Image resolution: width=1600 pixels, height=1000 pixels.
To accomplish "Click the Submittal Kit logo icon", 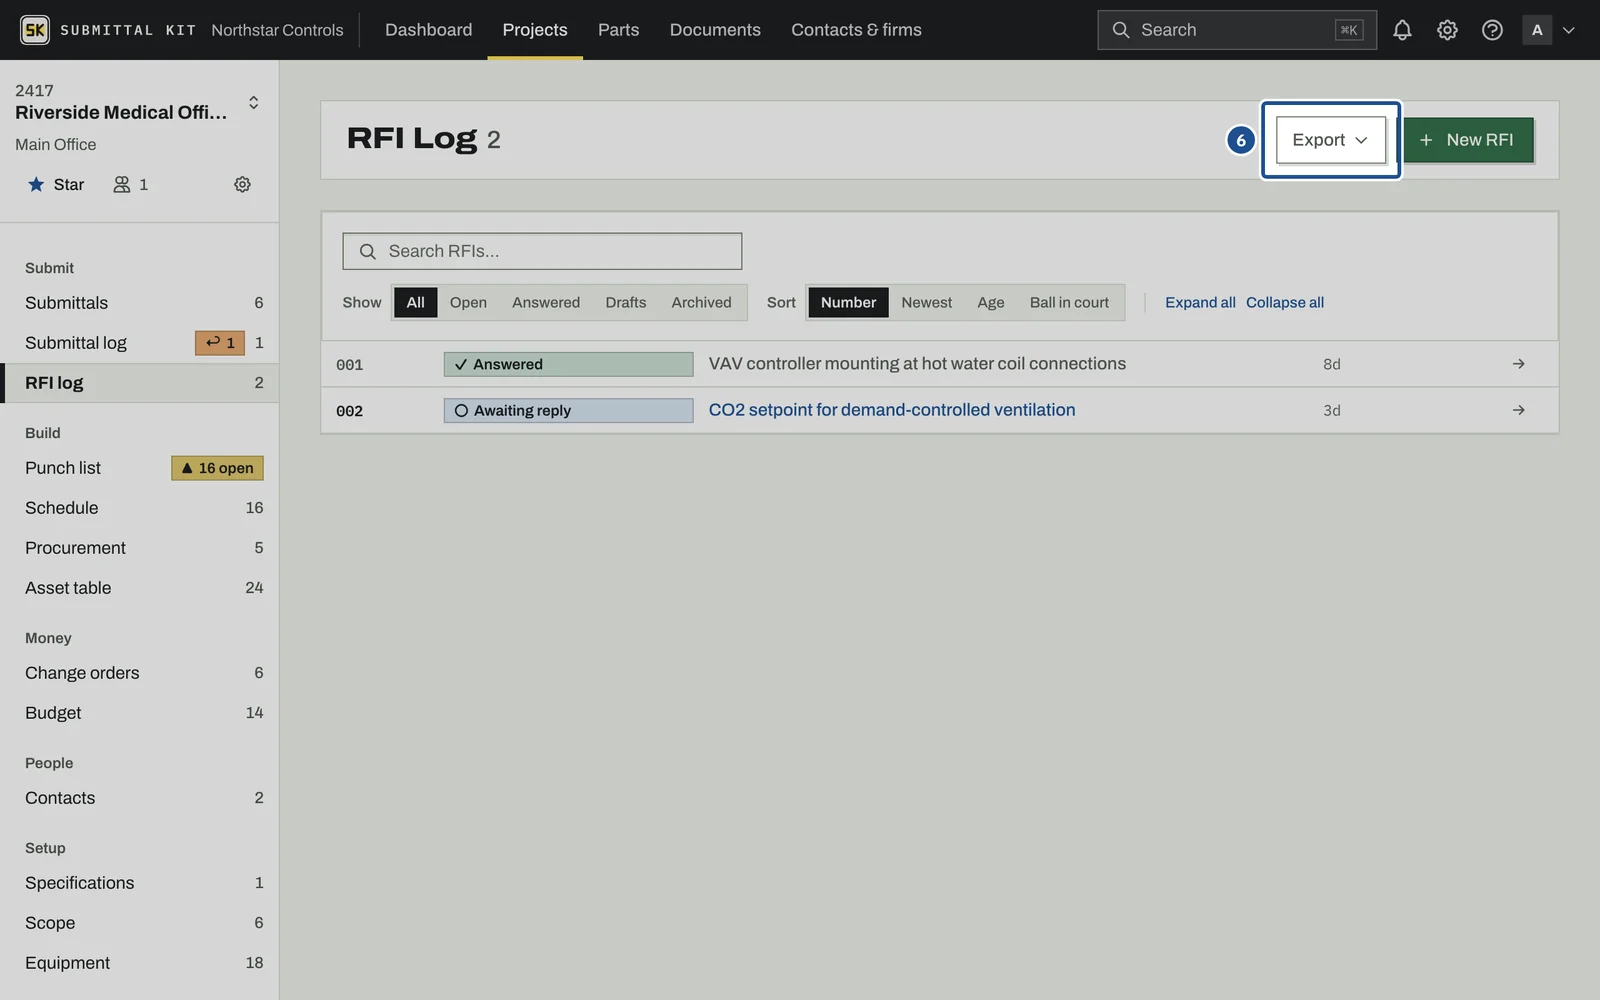I will tap(35, 30).
